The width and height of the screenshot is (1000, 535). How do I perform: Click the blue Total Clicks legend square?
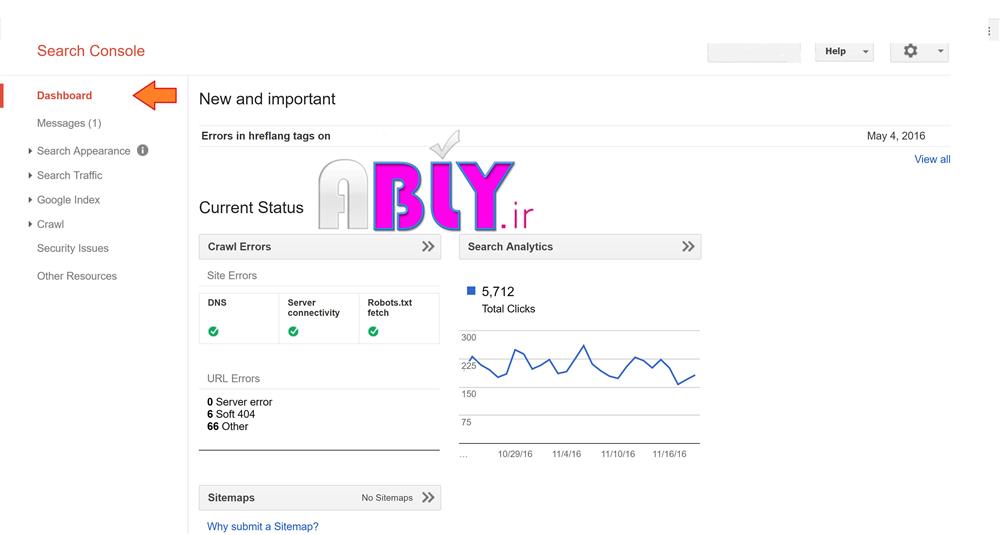tap(471, 291)
